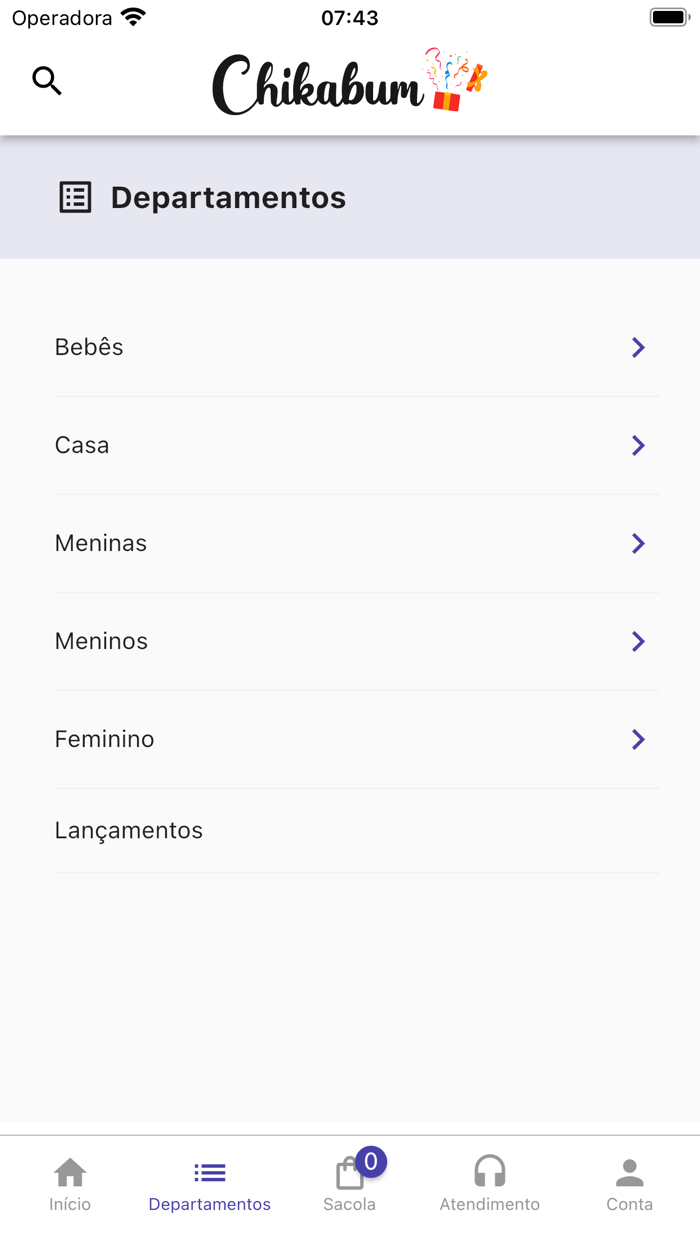The height and width of the screenshot is (1244, 700).
Task: Open the Meninas category arrow
Action: coord(638,543)
